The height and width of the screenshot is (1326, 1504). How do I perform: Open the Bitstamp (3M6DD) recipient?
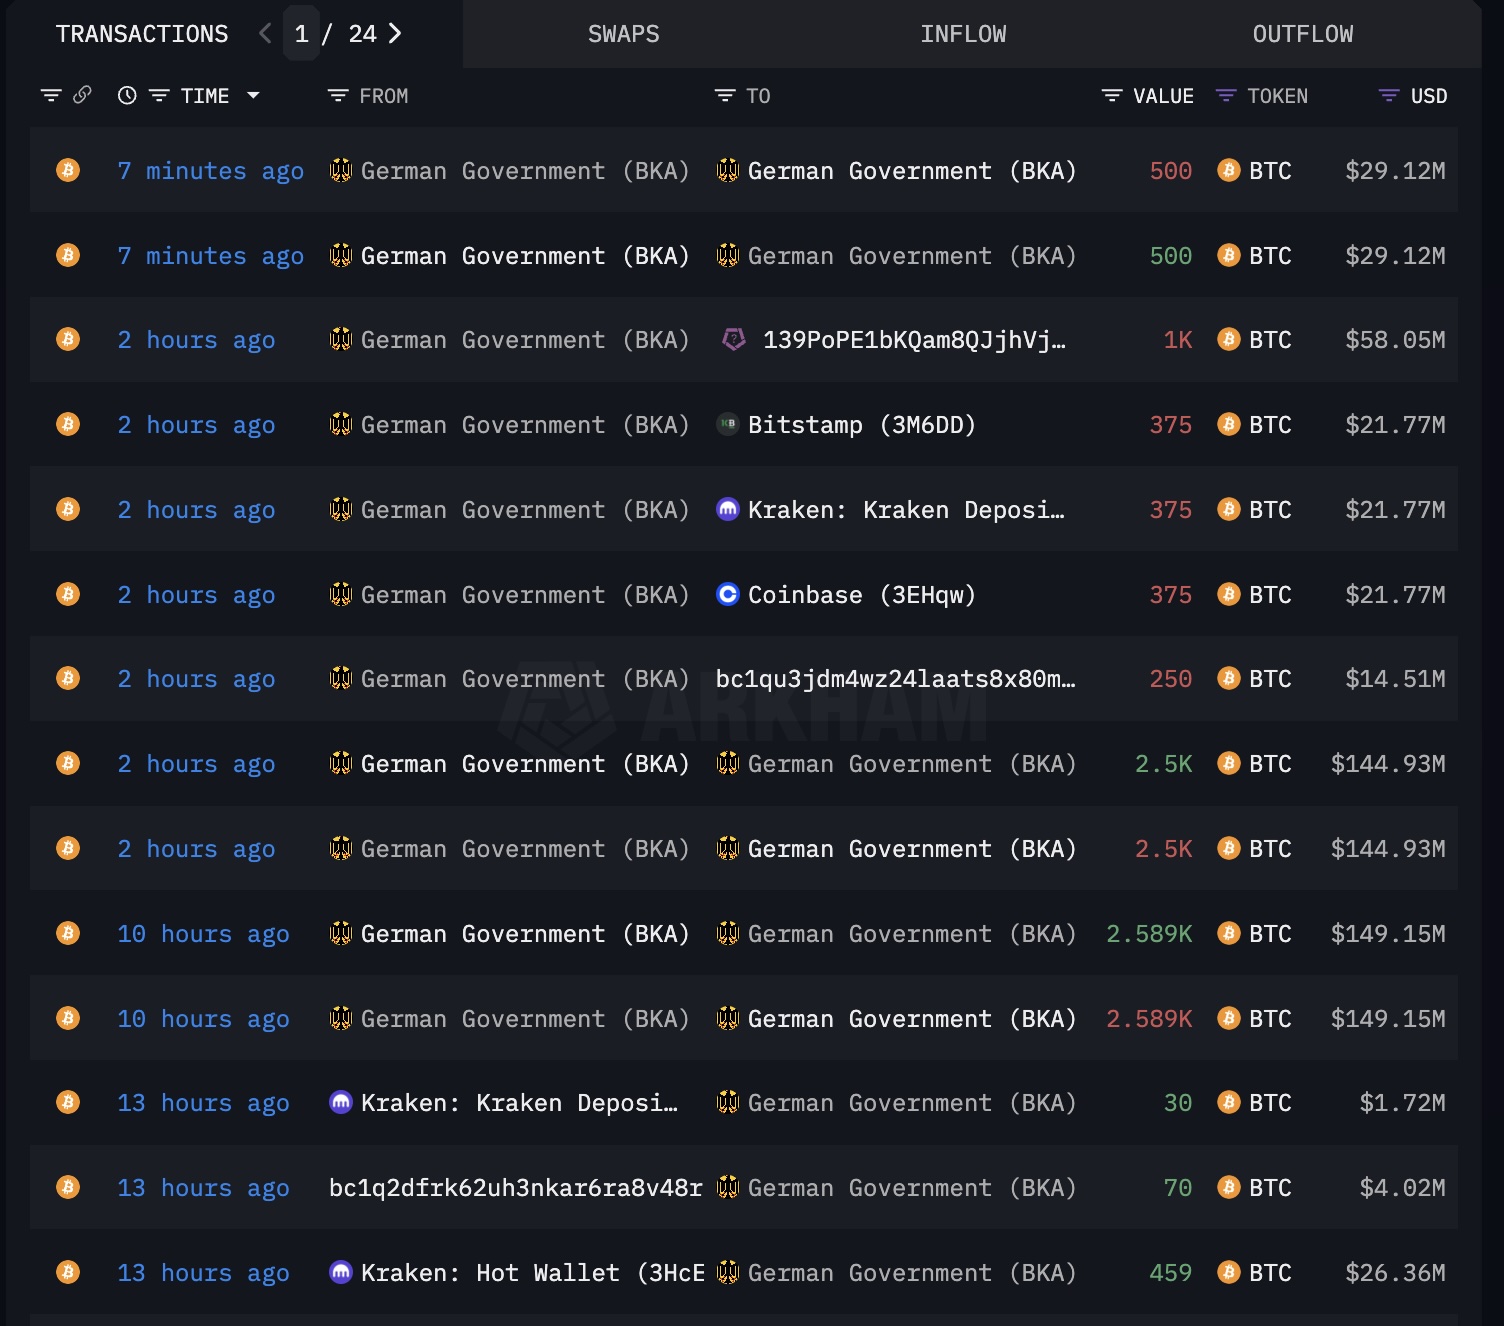point(861,425)
